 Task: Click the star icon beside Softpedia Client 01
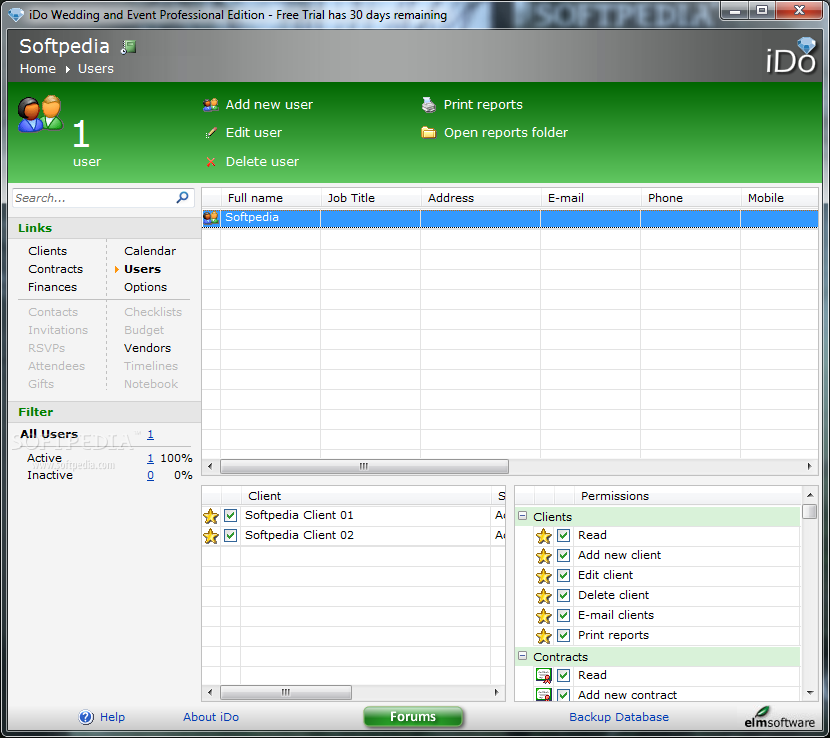pyautogui.click(x=211, y=516)
